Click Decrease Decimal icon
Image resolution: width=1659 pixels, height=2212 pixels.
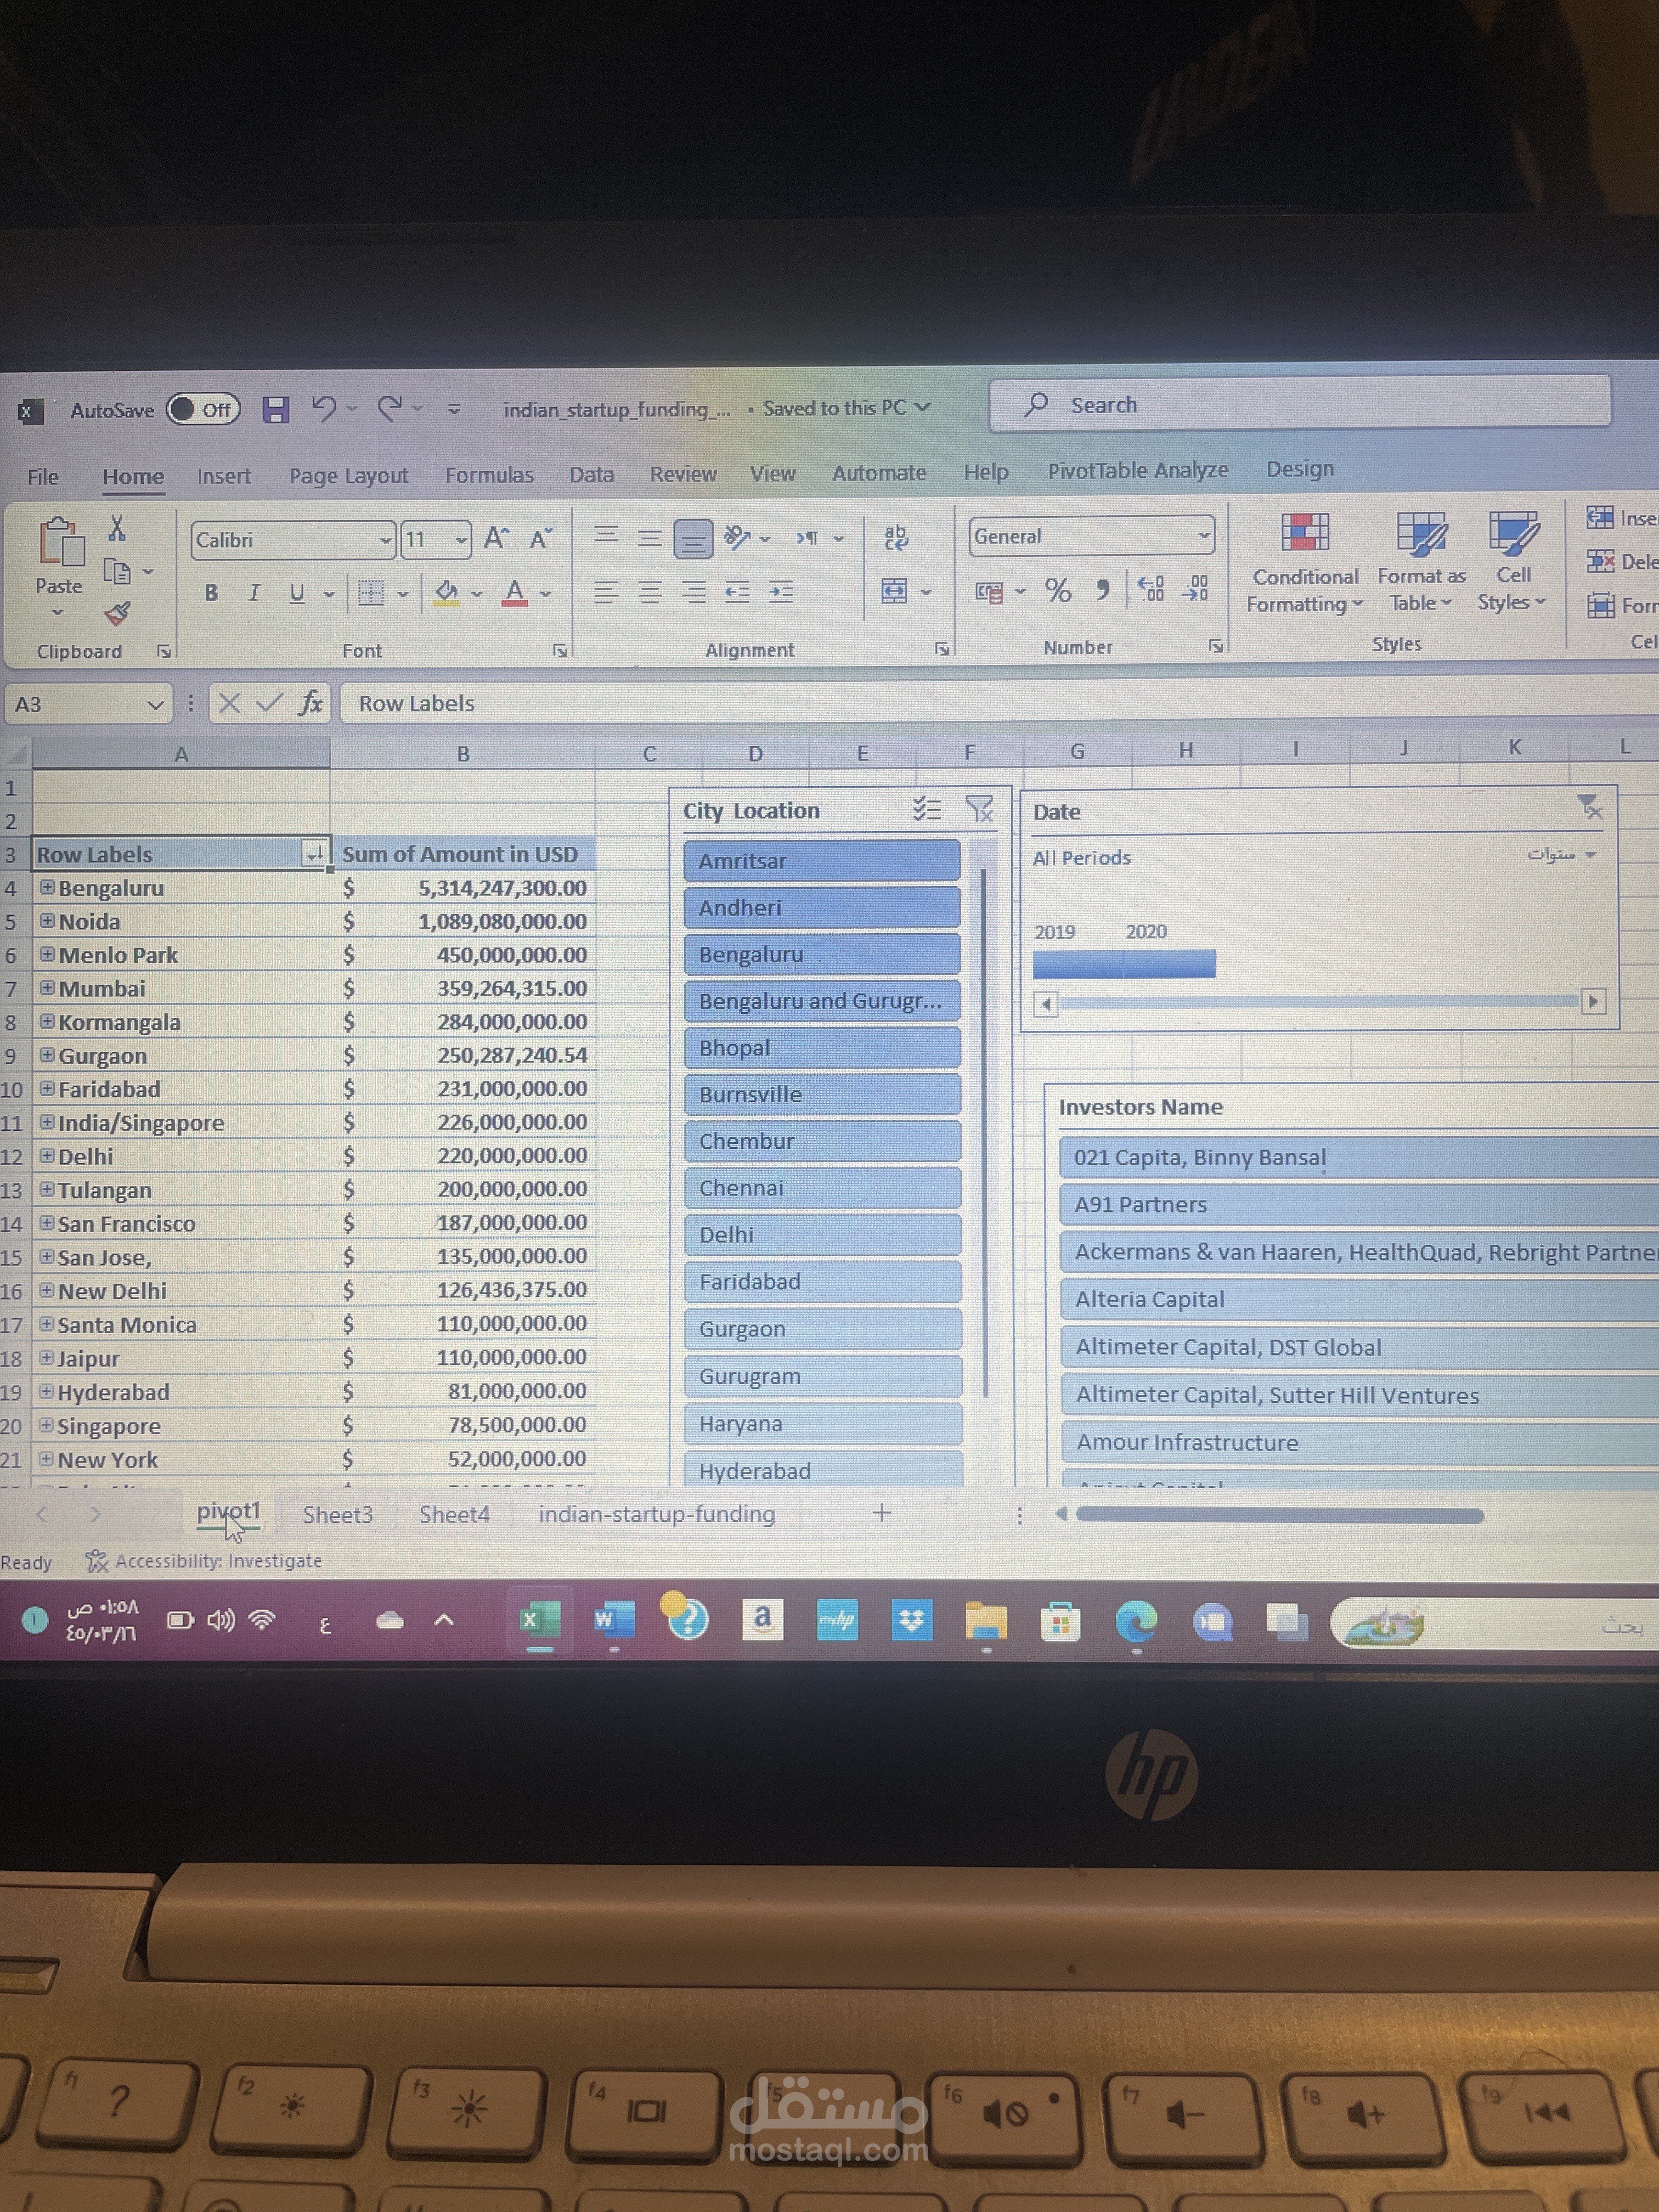click(1195, 588)
